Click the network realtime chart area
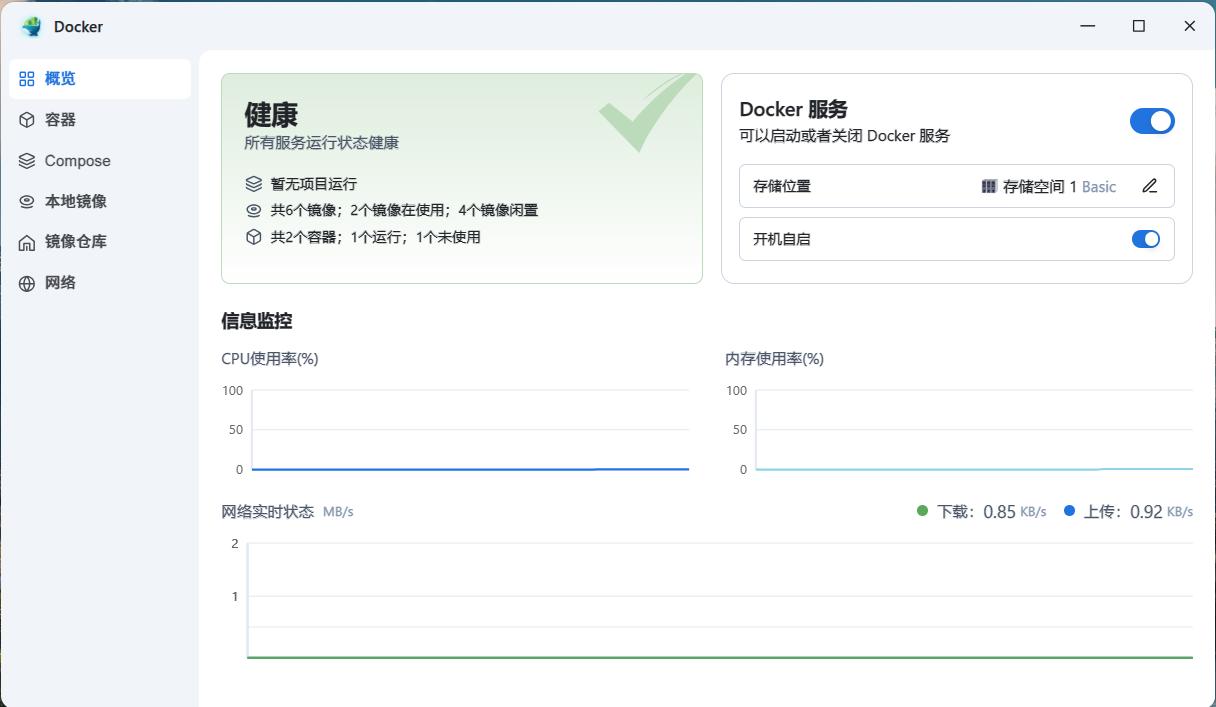The width and height of the screenshot is (1216, 707). (x=720, y=601)
